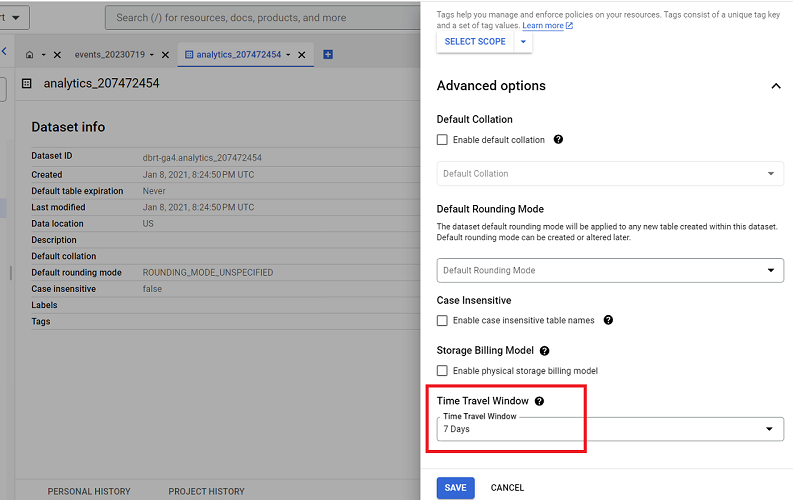
Task: Select the Default table expiration value Never
Action: coord(154,191)
